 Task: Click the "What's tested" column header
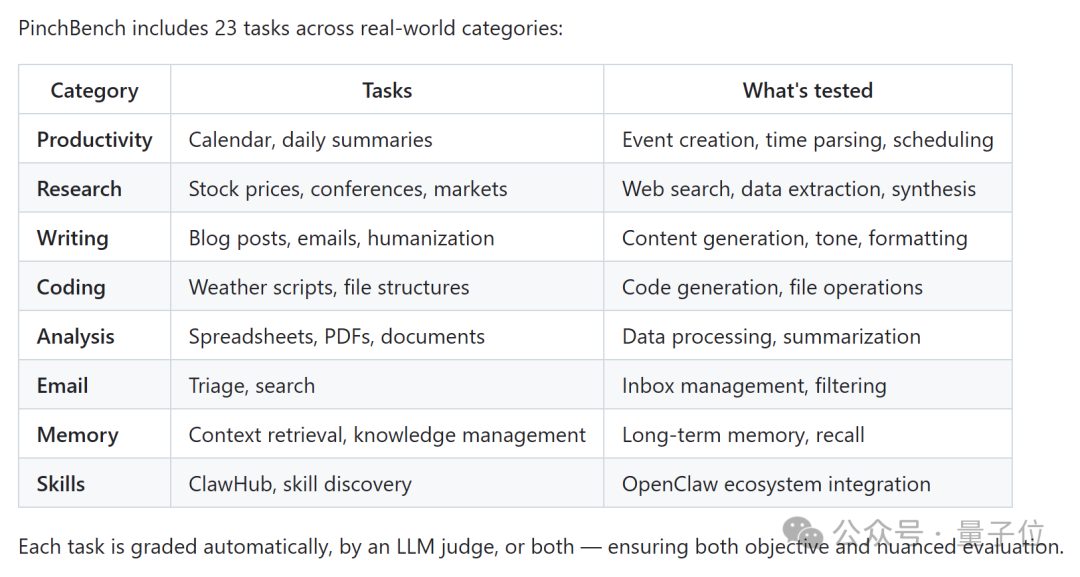click(x=807, y=91)
